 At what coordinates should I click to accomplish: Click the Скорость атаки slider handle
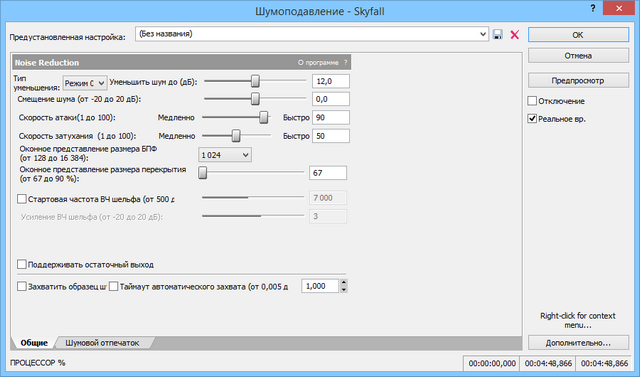264,118
